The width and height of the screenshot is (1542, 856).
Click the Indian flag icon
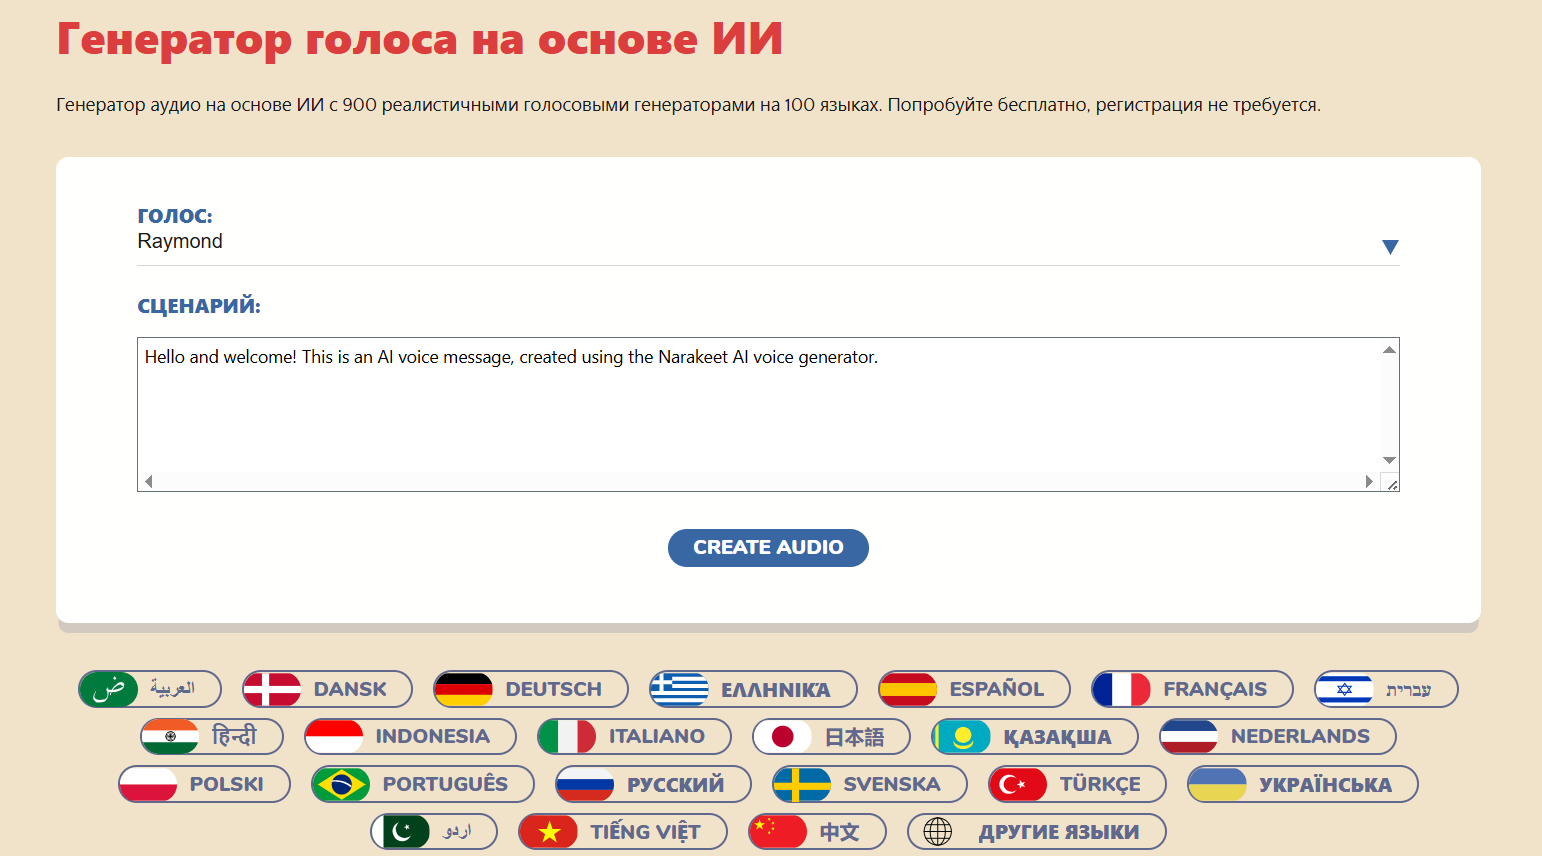click(x=170, y=737)
